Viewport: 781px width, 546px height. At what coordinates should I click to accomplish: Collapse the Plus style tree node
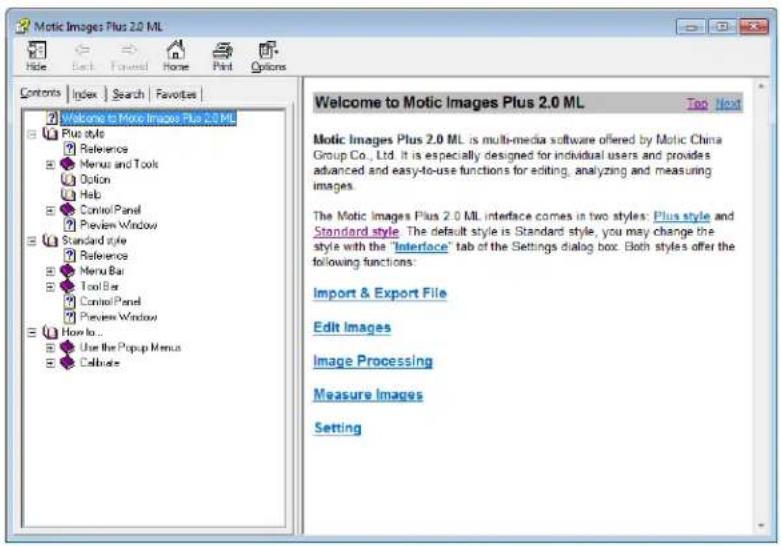point(32,134)
